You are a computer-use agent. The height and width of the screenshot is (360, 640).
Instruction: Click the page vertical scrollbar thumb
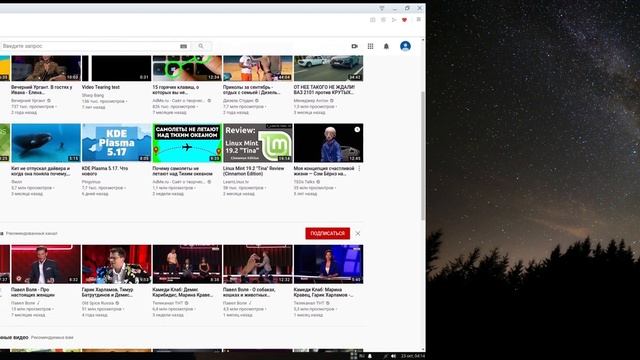coord(423,156)
